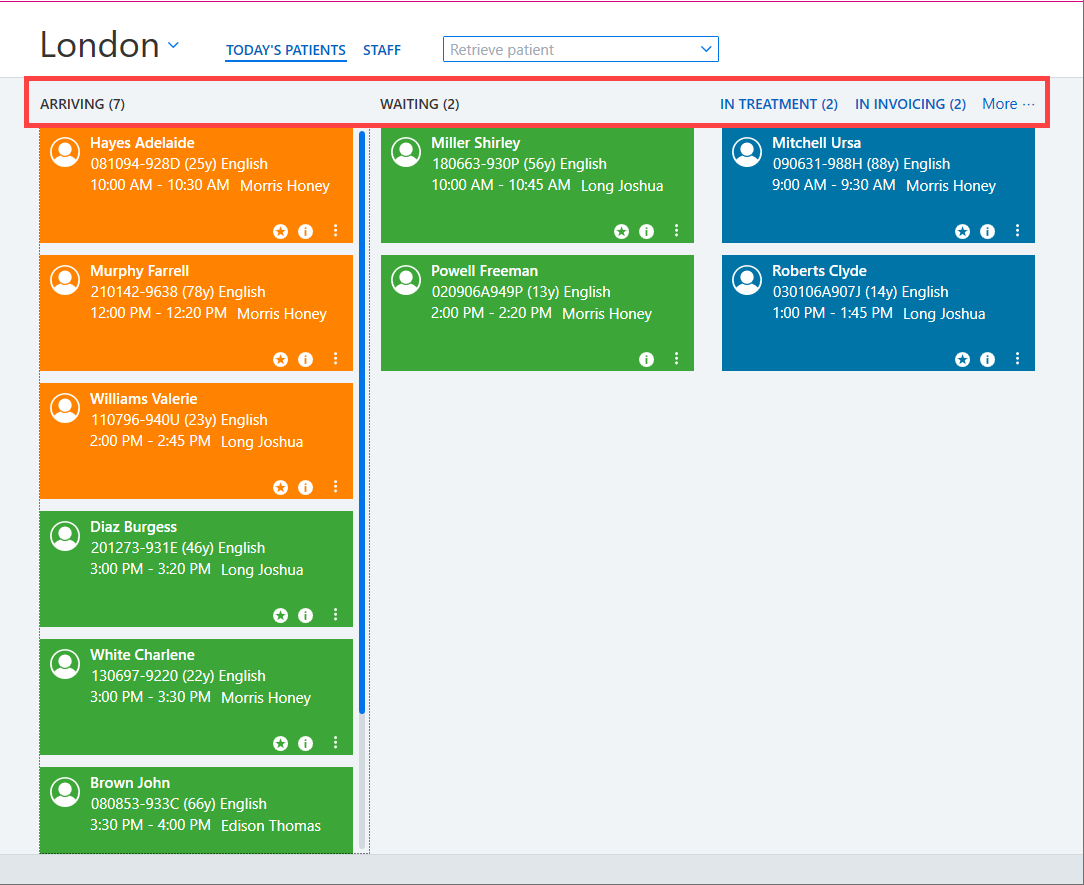This screenshot has width=1084, height=885.
Task: Click avatar icon of Miller Shirley
Action: click(406, 152)
